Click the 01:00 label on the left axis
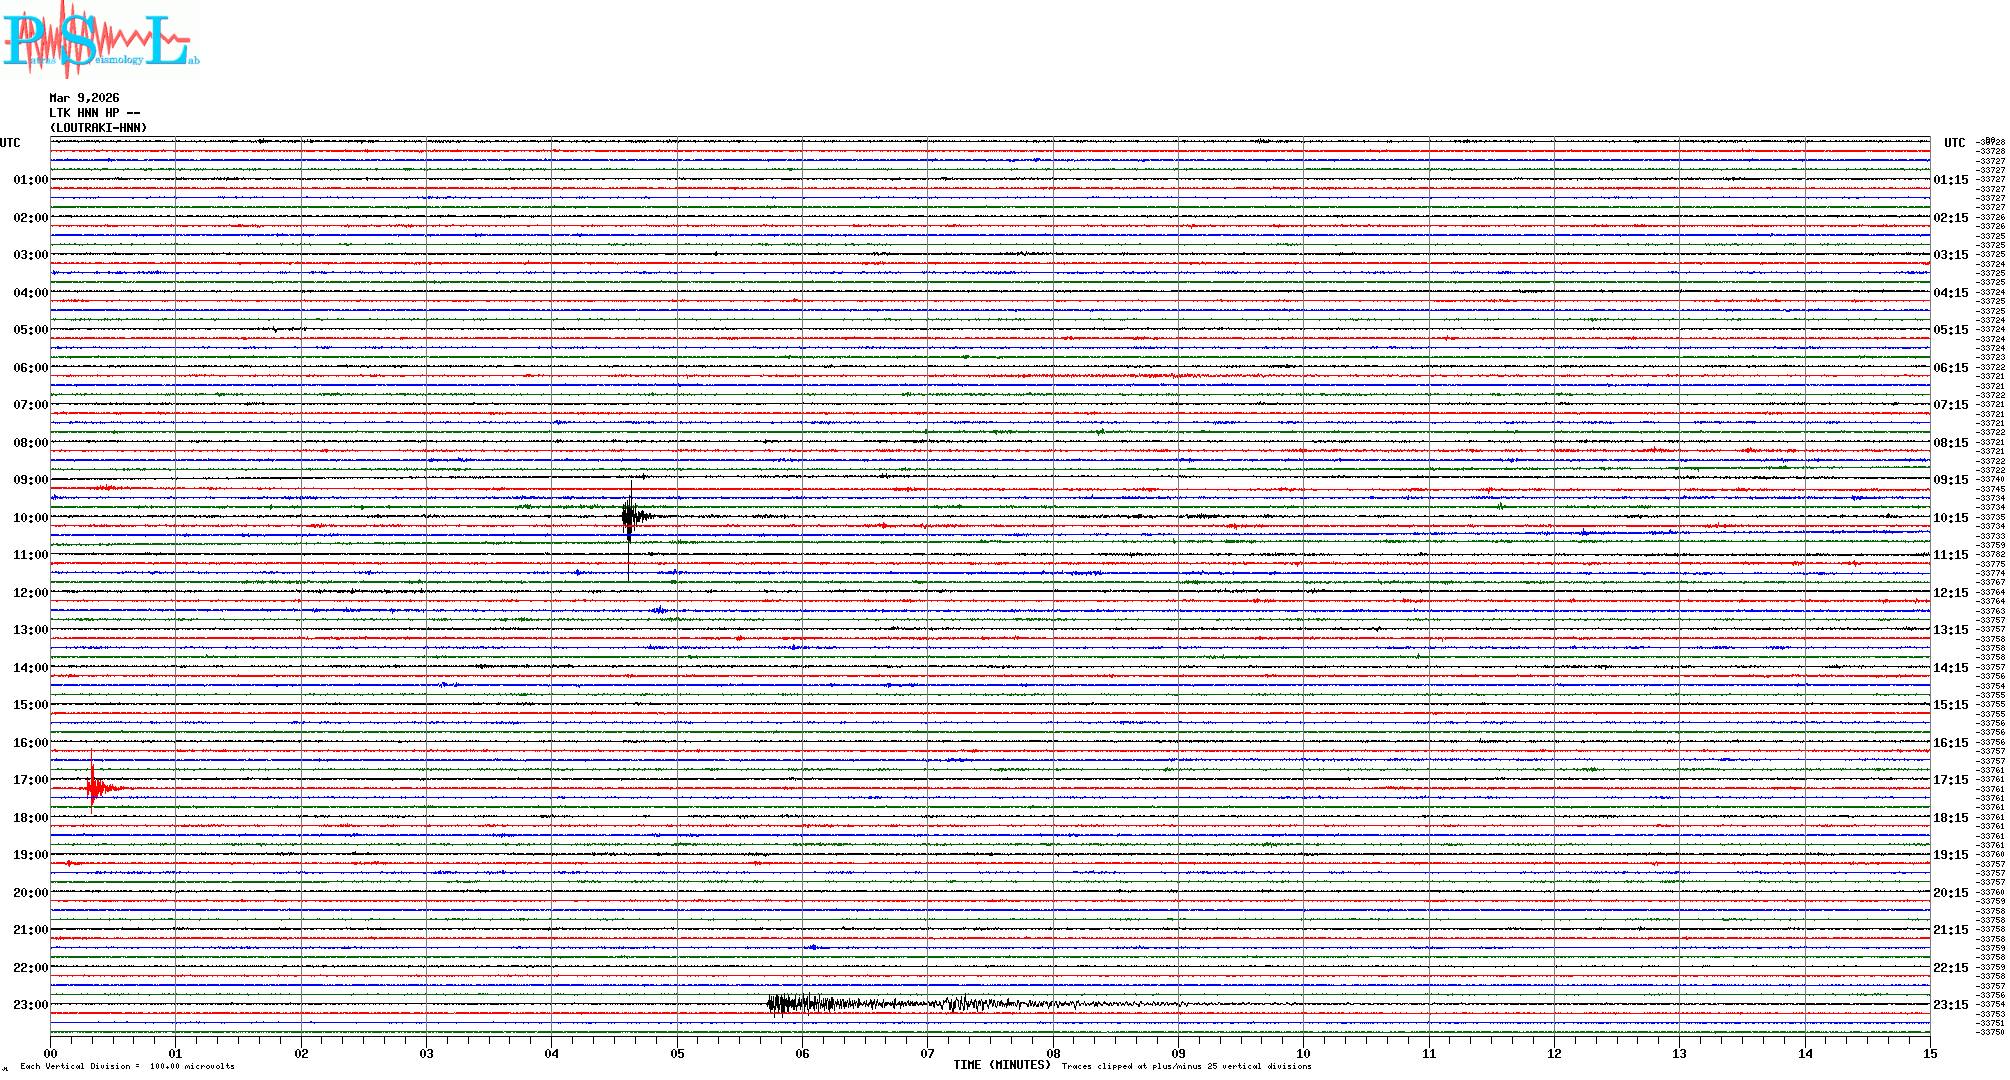 pos(30,180)
